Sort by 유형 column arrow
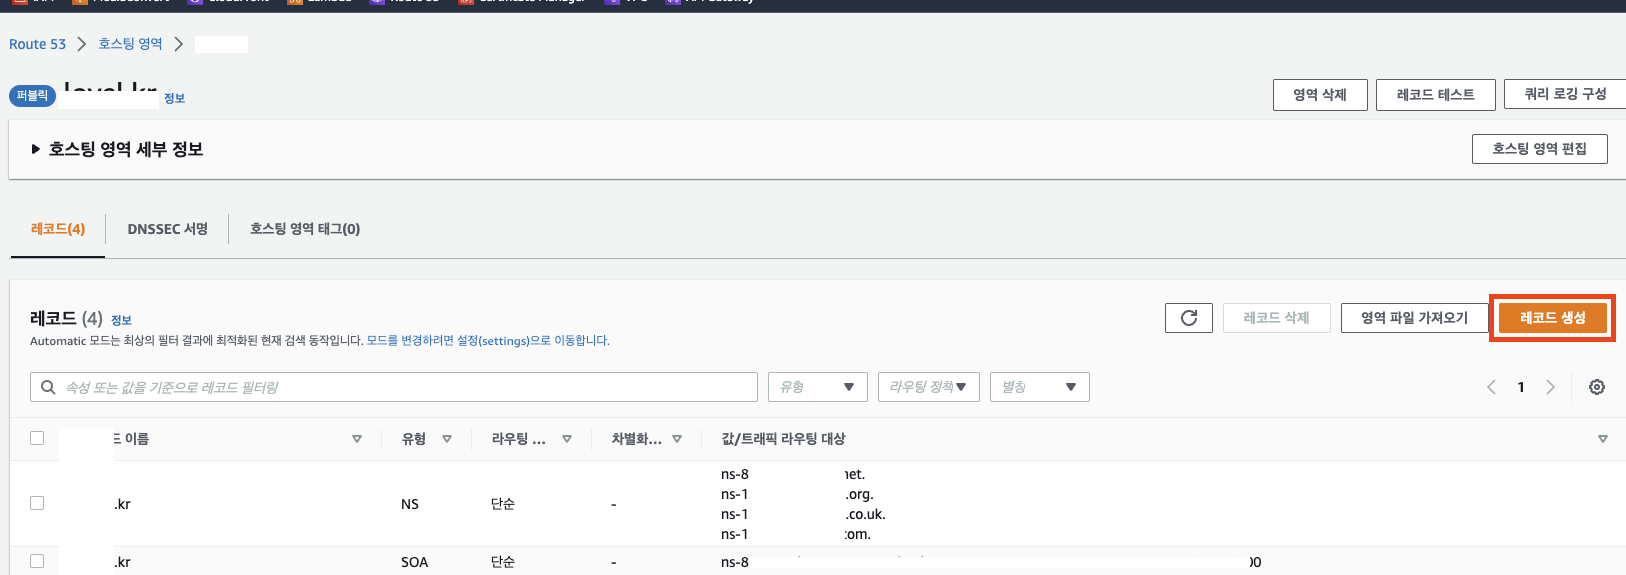The width and height of the screenshot is (1626, 575). pyautogui.click(x=447, y=439)
